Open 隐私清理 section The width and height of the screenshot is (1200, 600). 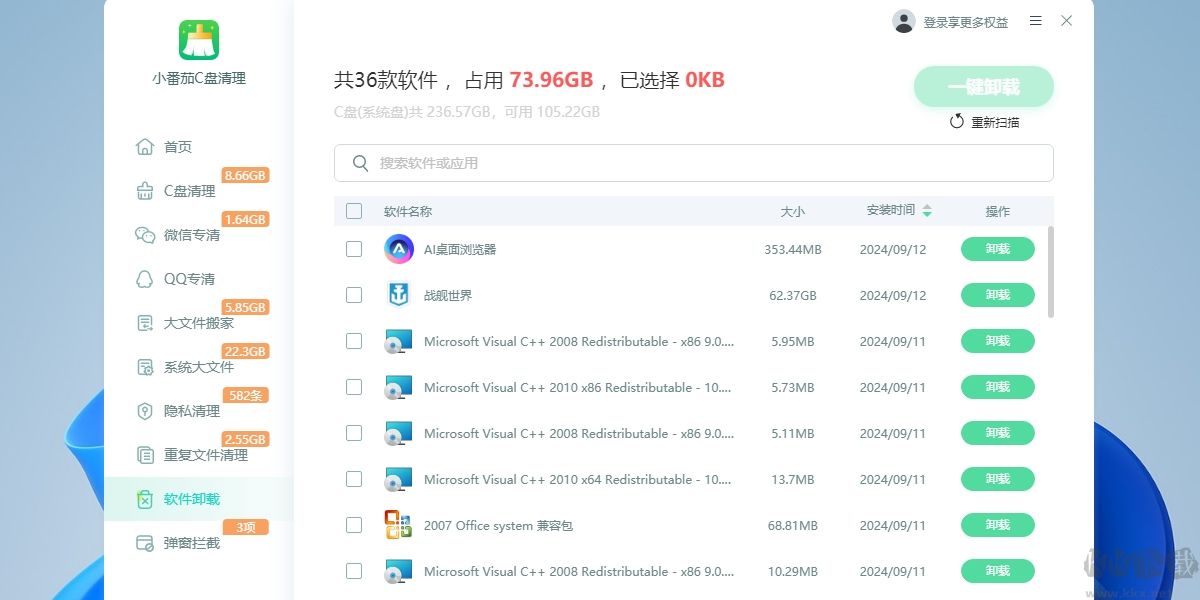(192, 411)
